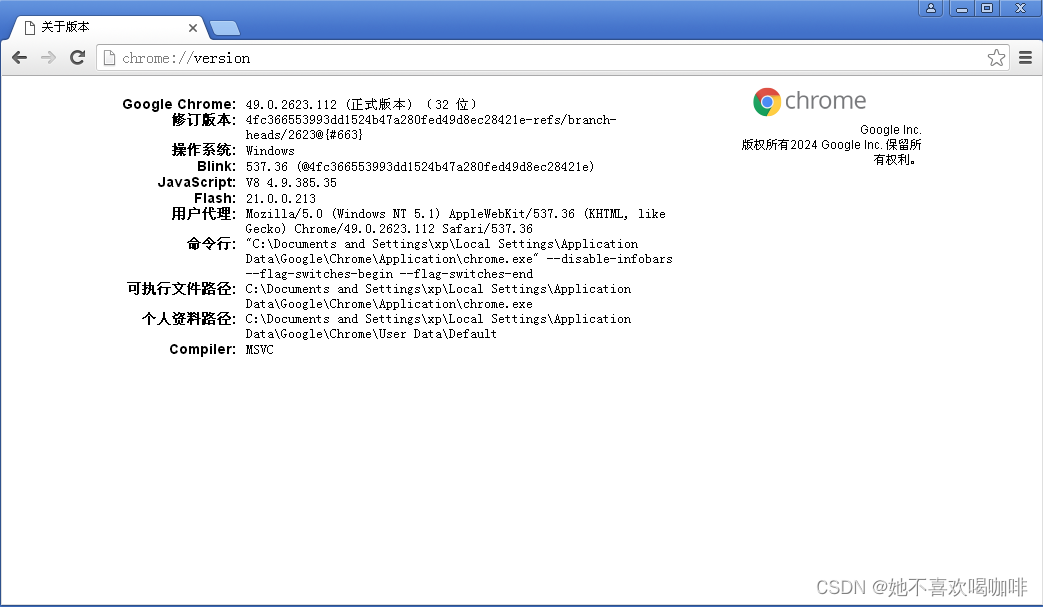
Task: Click the Compiler label
Action: pyautogui.click(x=203, y=350)
